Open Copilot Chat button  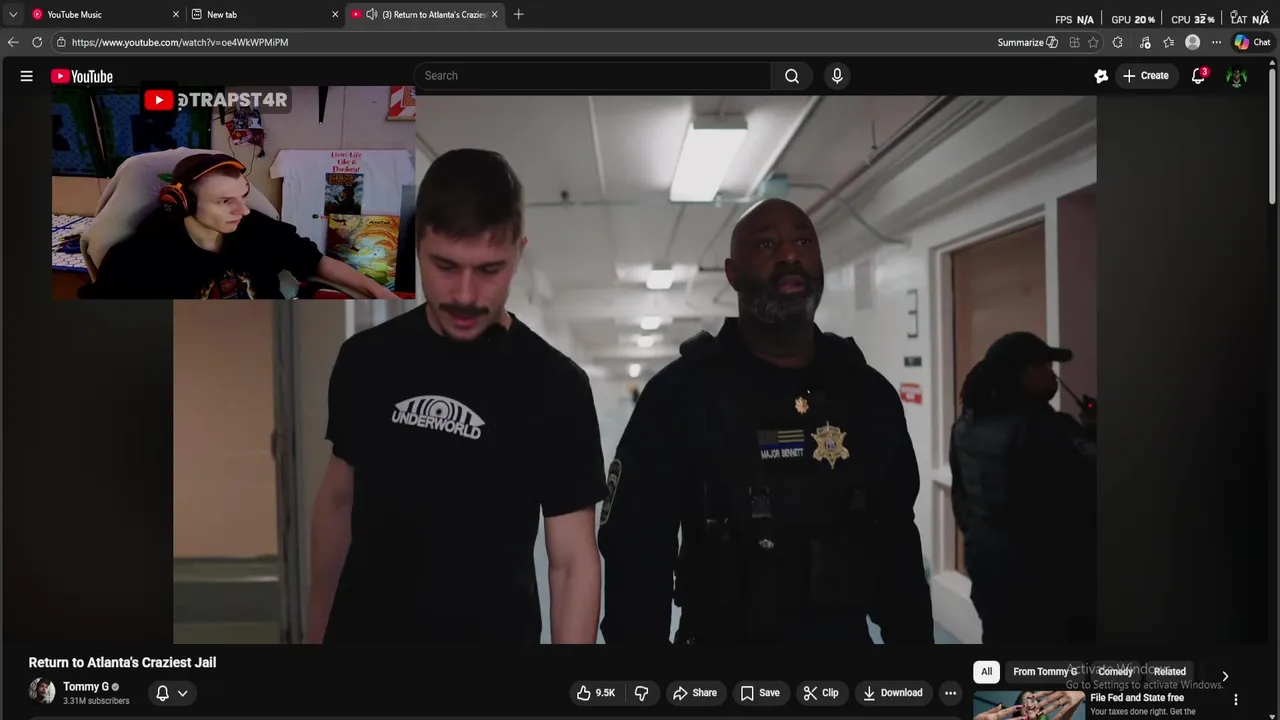pyautogui.click(x=1252, y=42)
